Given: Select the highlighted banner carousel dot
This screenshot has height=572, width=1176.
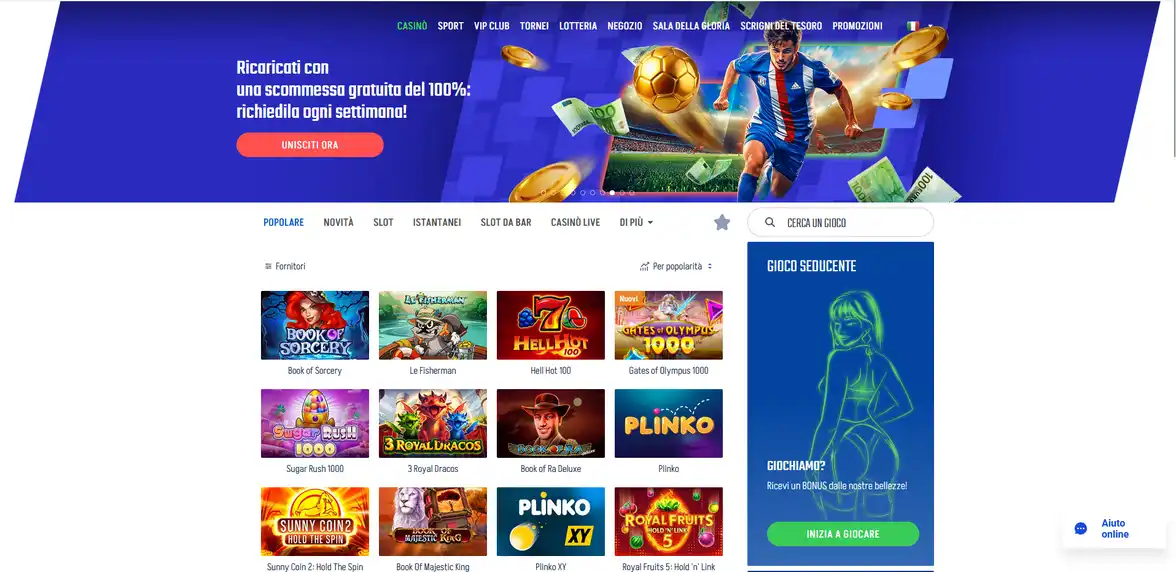Looking at the screenshot, I should [613, 193].
